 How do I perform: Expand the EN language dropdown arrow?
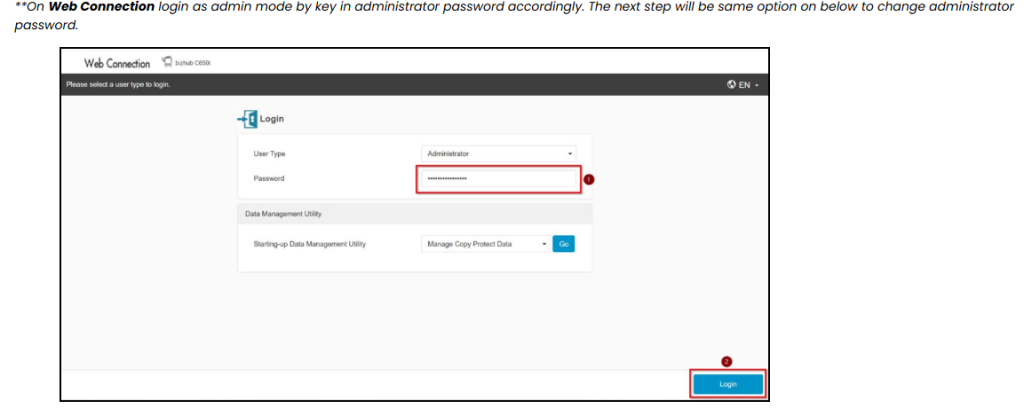tap(756, 86)
